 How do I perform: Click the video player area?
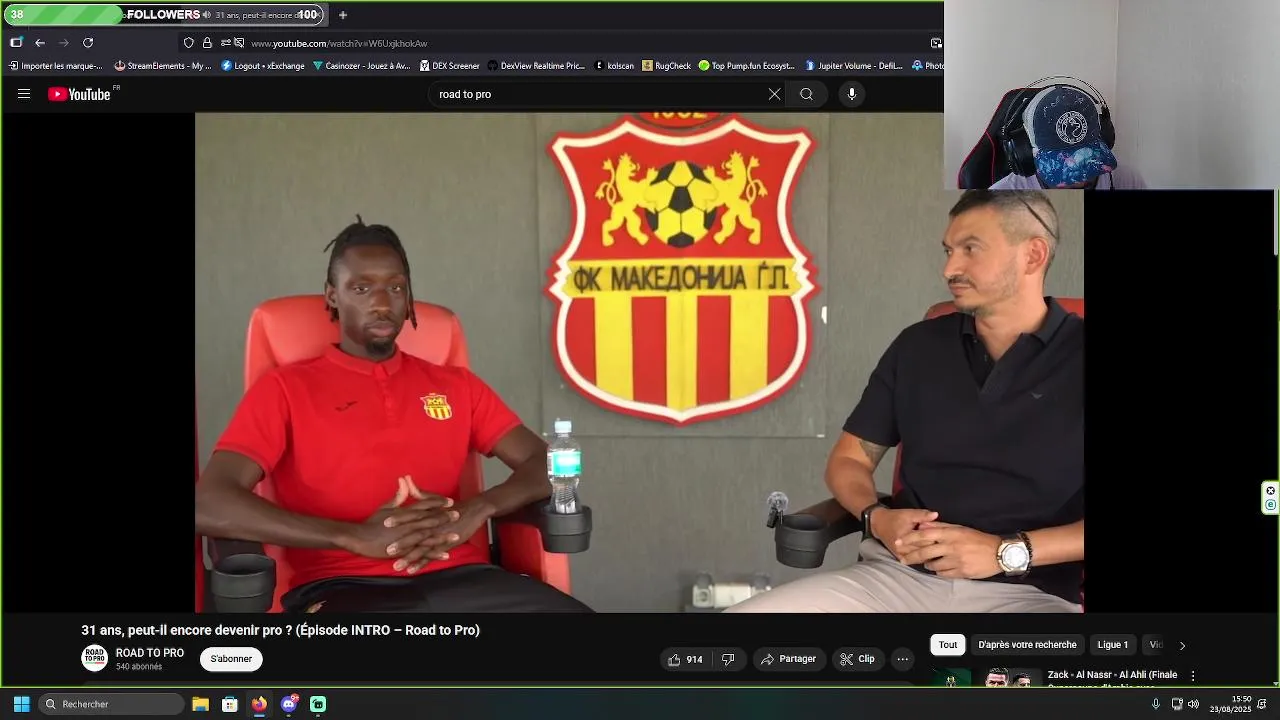[639, 362]
